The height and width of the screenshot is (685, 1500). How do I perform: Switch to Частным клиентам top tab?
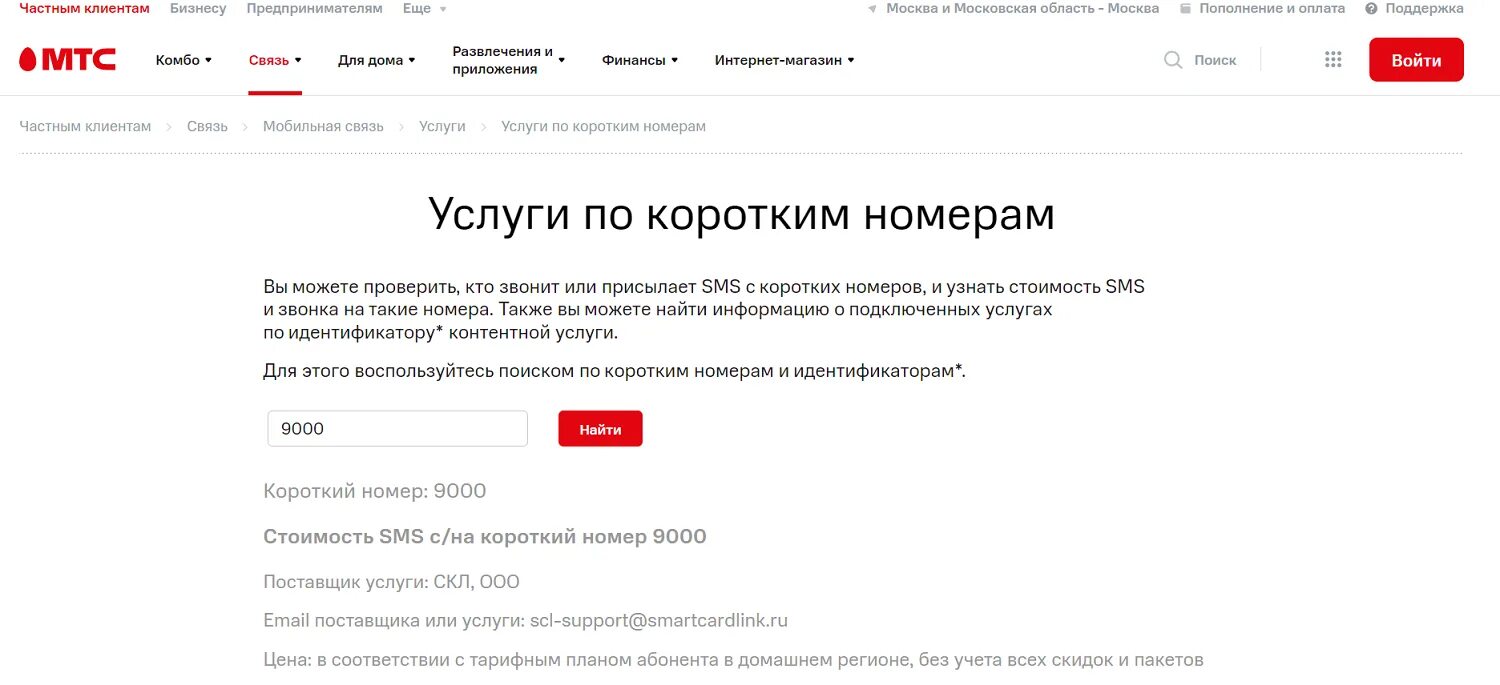(85, 8)
